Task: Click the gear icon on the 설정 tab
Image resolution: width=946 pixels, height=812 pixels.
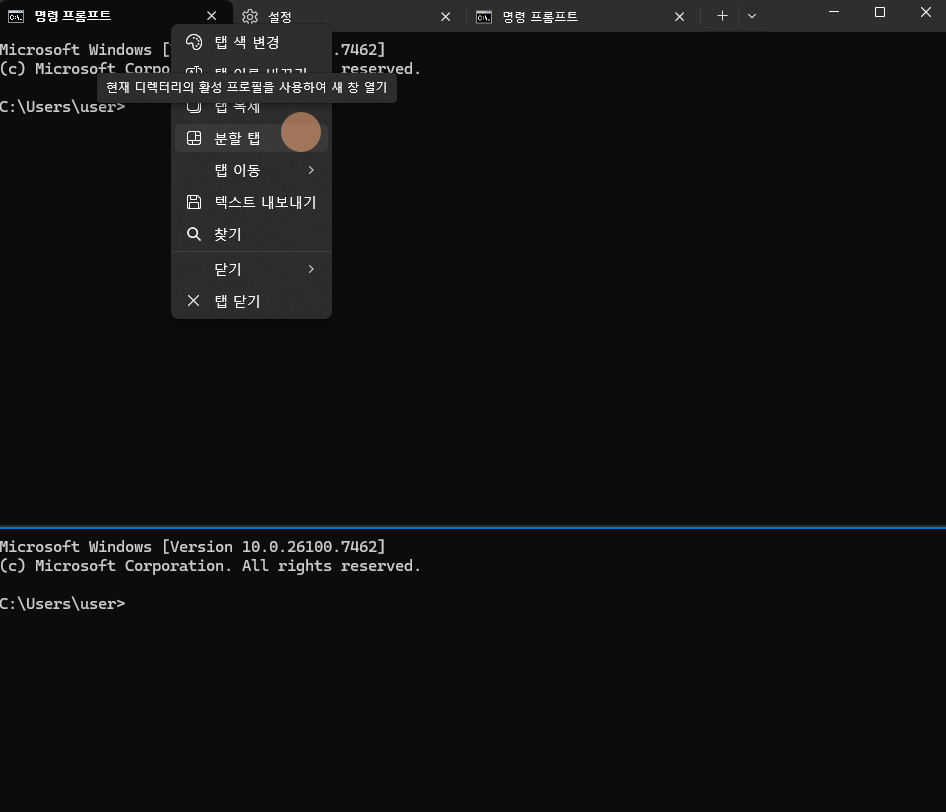Action: (x=250, y=17)
